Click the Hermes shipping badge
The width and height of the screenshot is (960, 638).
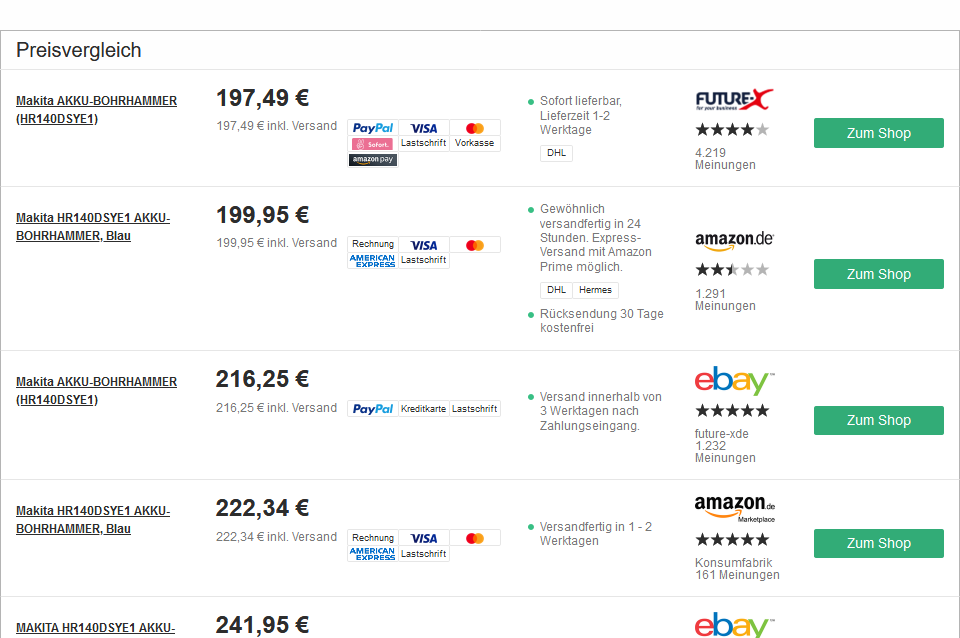pyautogui.click(x=595, y=290)
